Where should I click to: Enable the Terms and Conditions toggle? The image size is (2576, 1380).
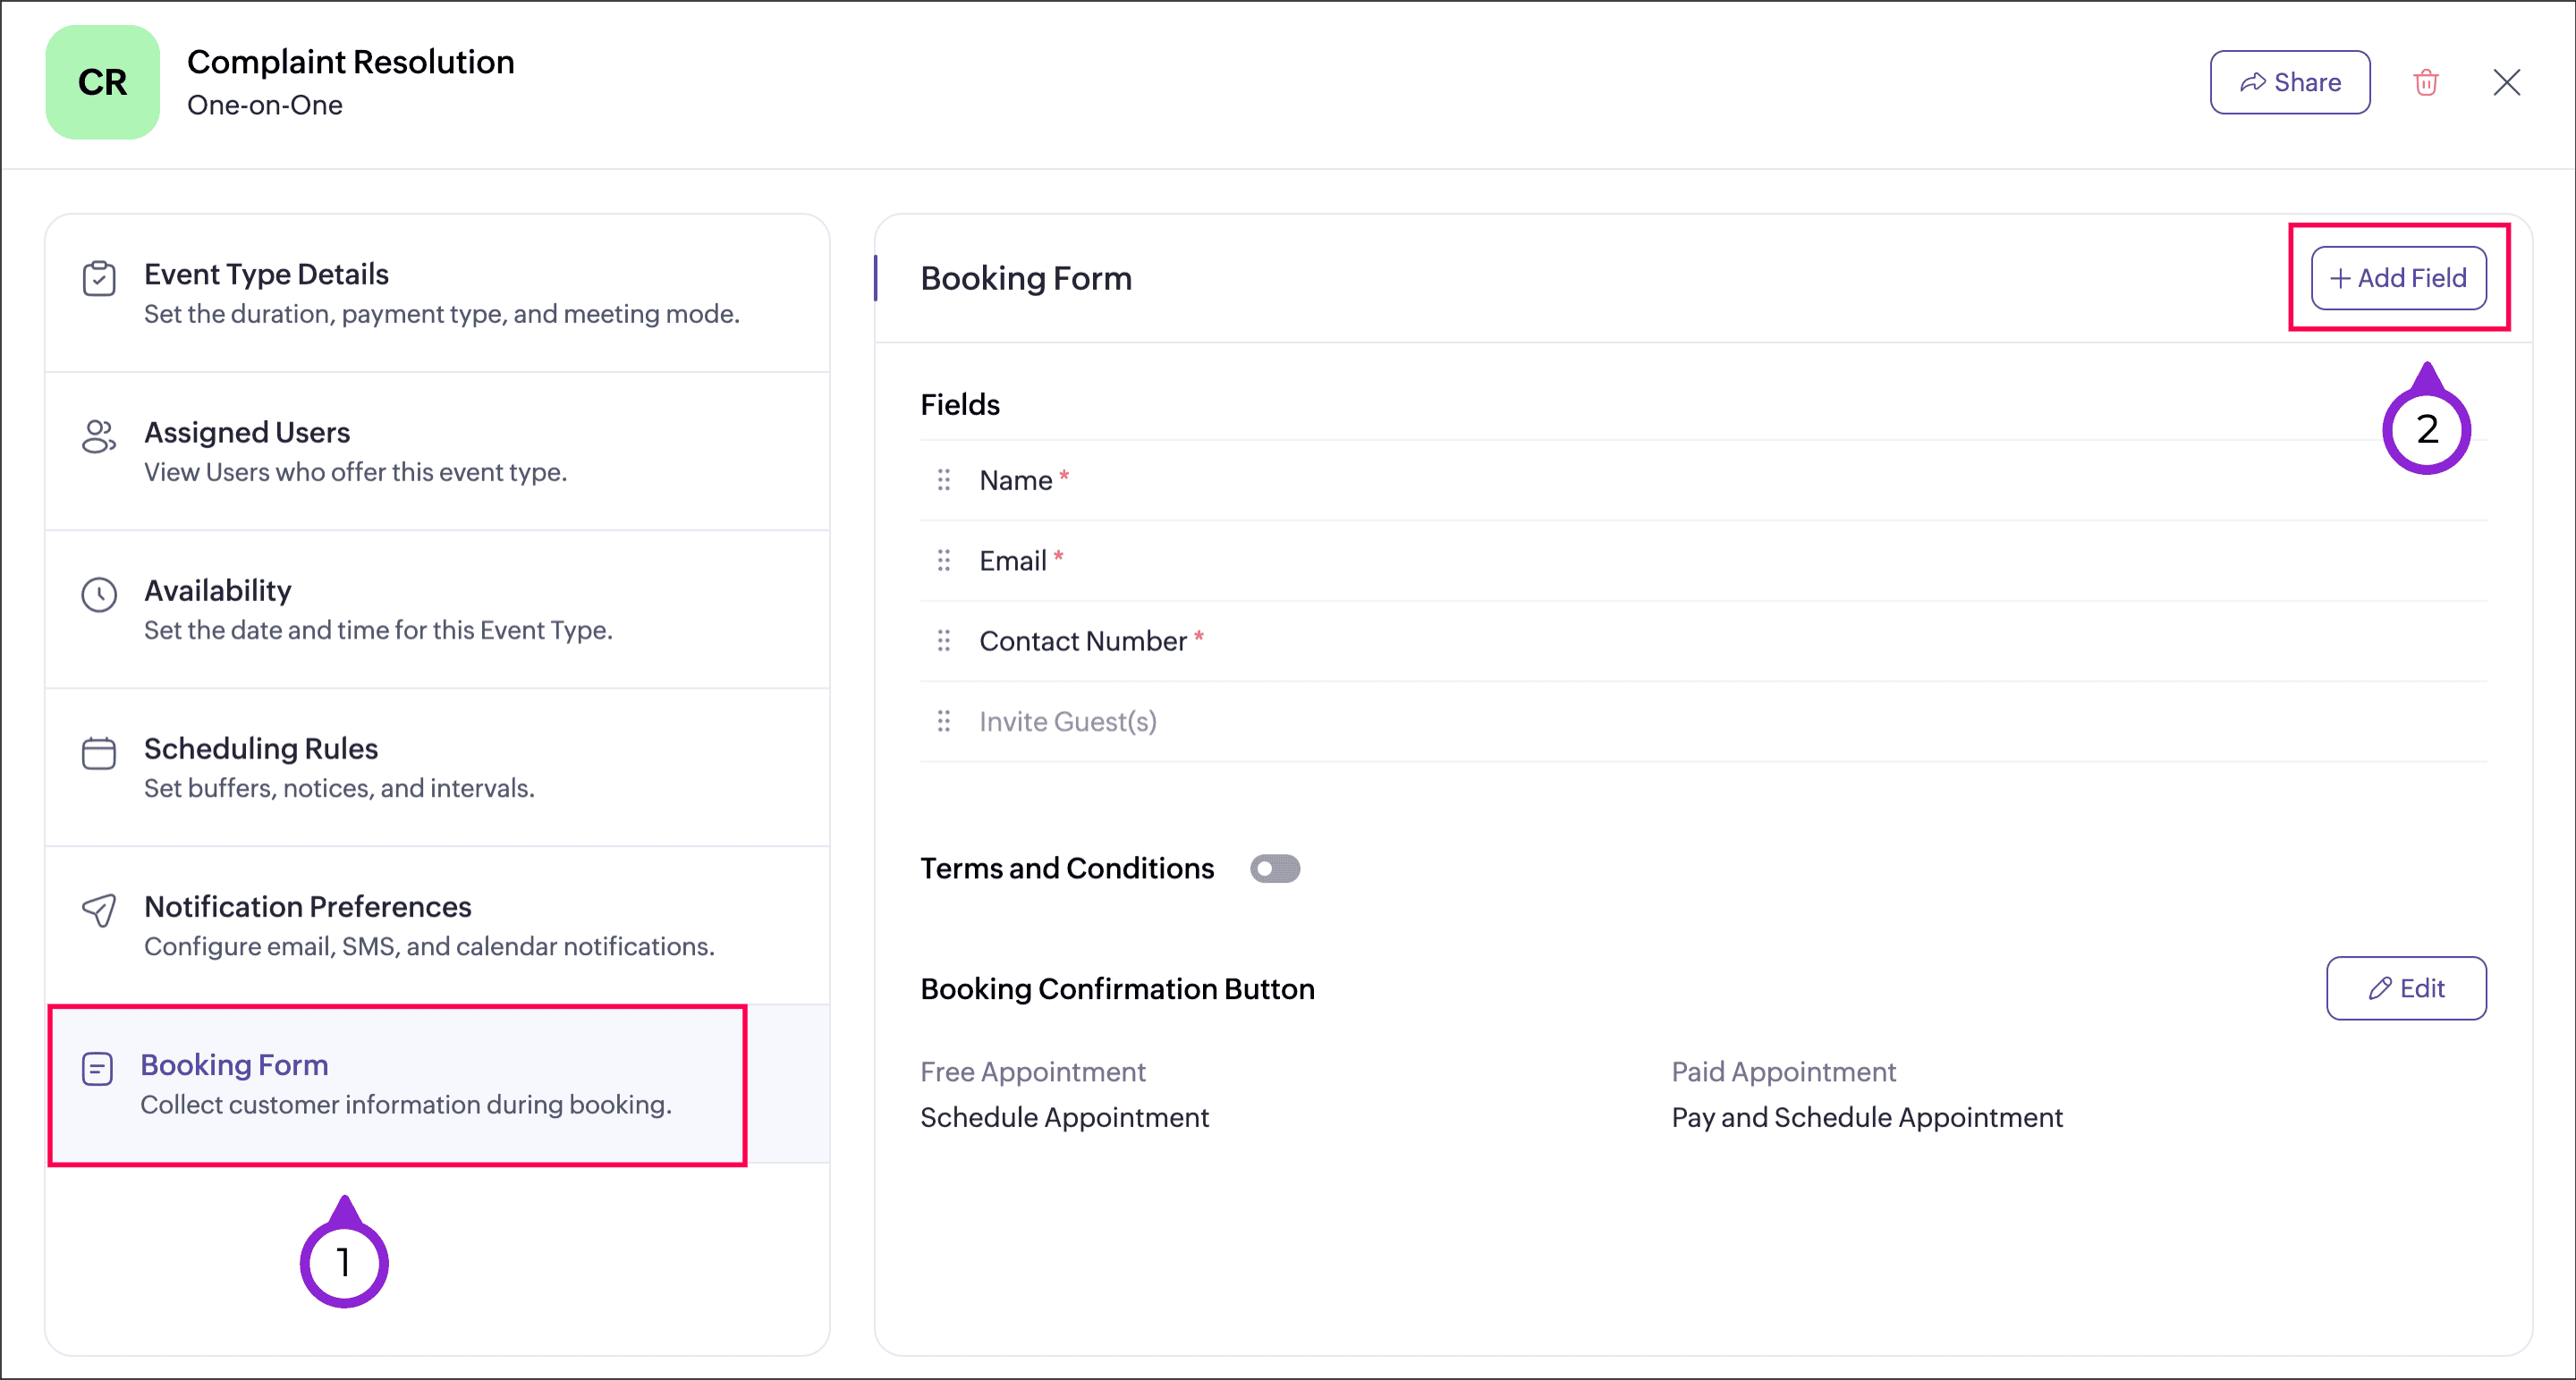click(1274, 868)
